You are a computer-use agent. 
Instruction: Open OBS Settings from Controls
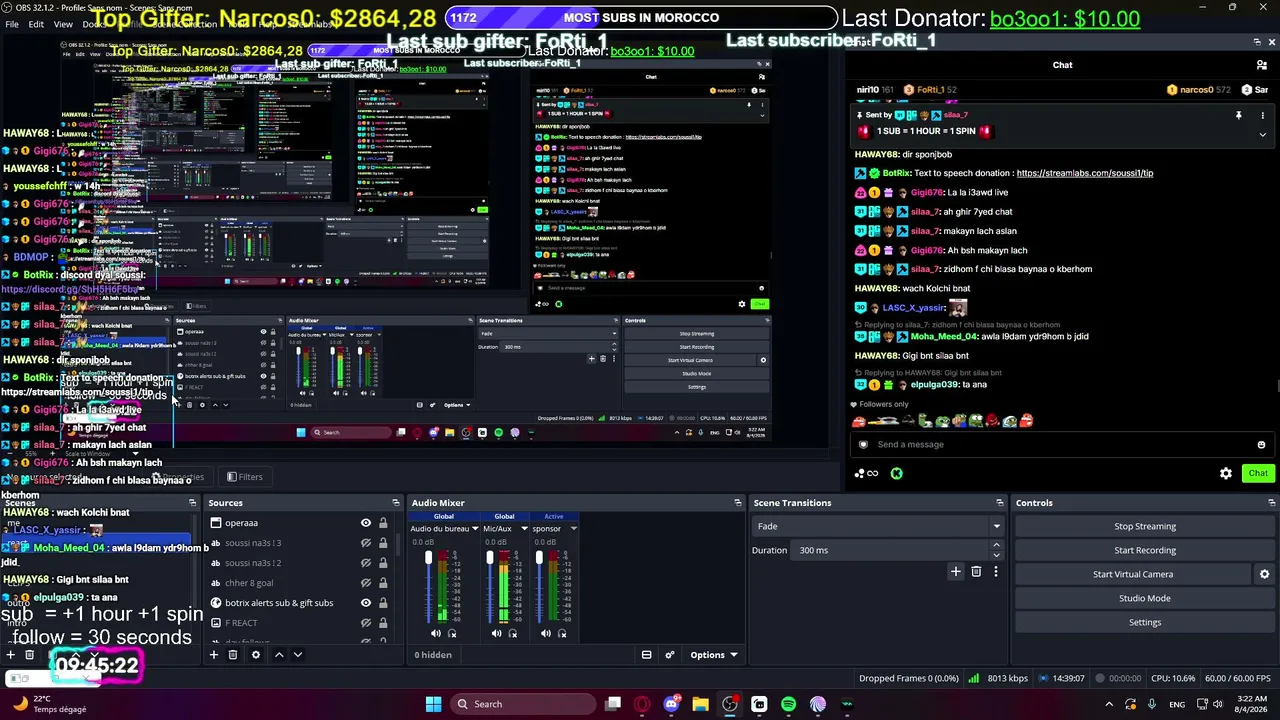point(1145,622)
